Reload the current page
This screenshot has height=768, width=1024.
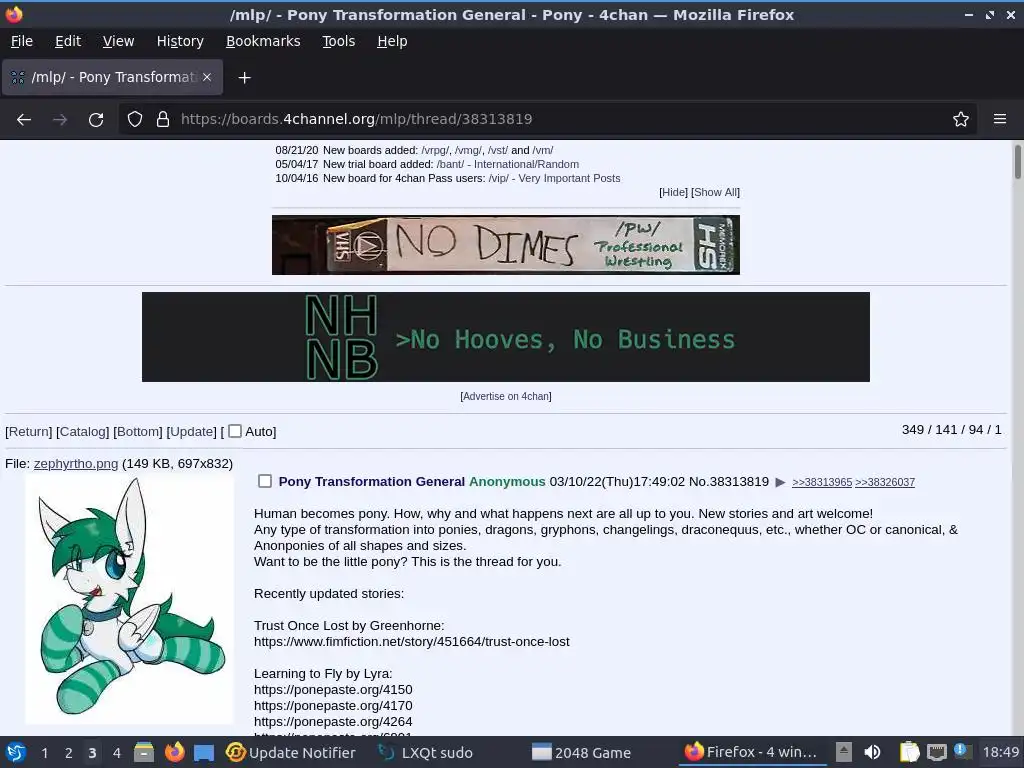96,120
